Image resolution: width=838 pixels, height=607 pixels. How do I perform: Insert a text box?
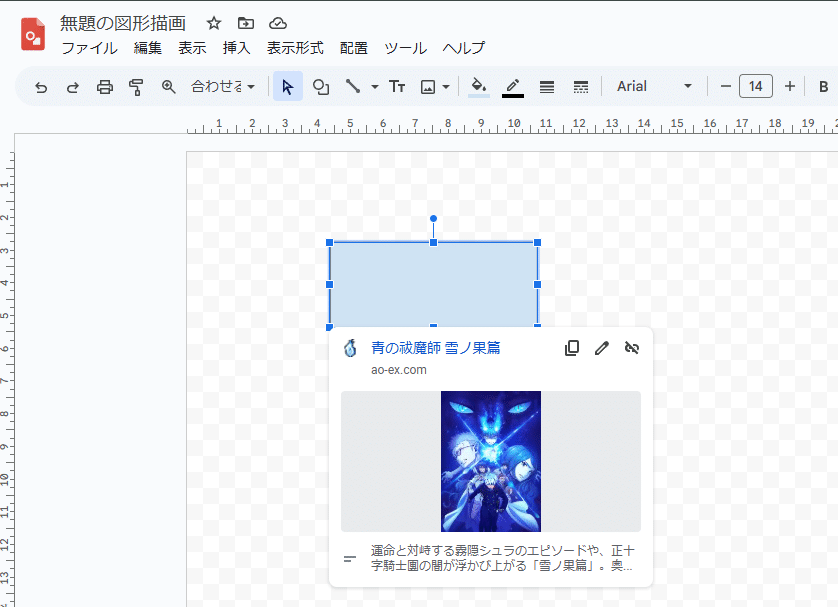click(397, 87)
